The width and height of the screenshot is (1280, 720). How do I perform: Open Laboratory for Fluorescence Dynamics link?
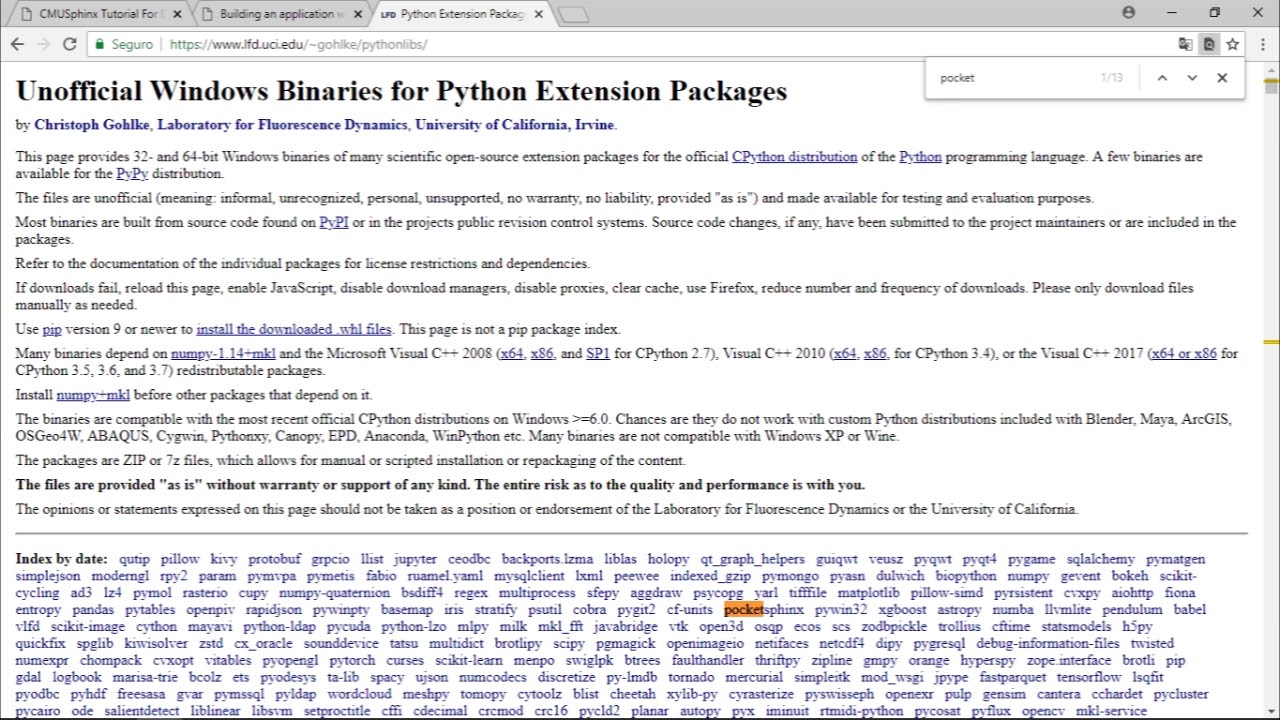coord(282,125)
